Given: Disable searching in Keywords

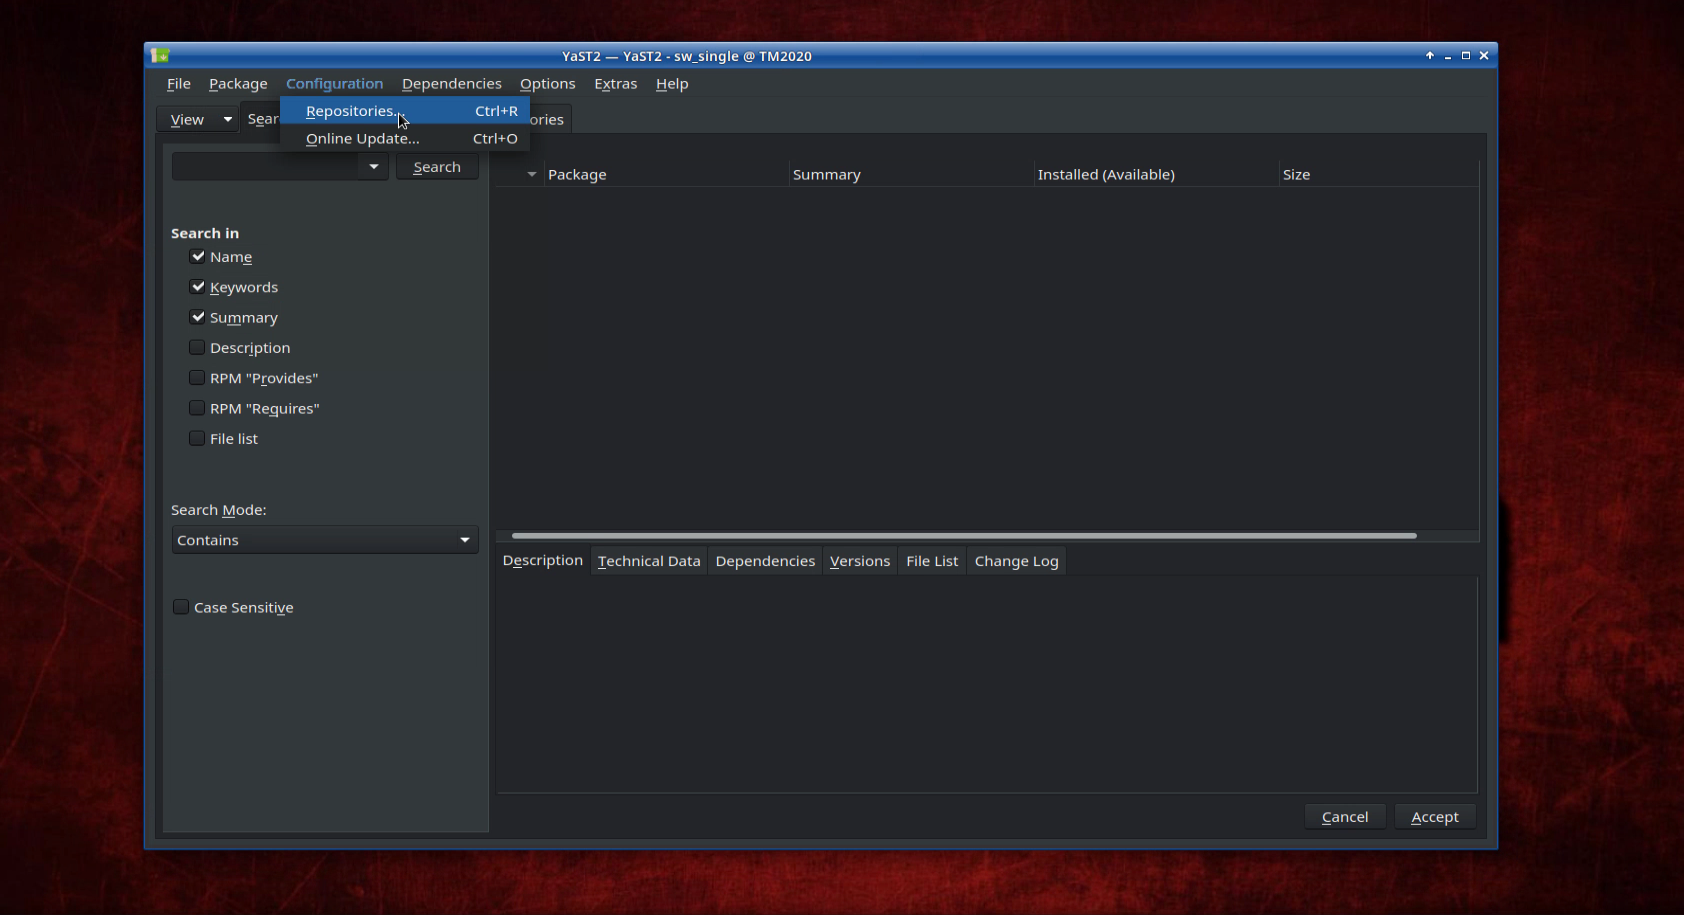Looking at the screenshot, I should pyautogui.click(x=196, y=286).
